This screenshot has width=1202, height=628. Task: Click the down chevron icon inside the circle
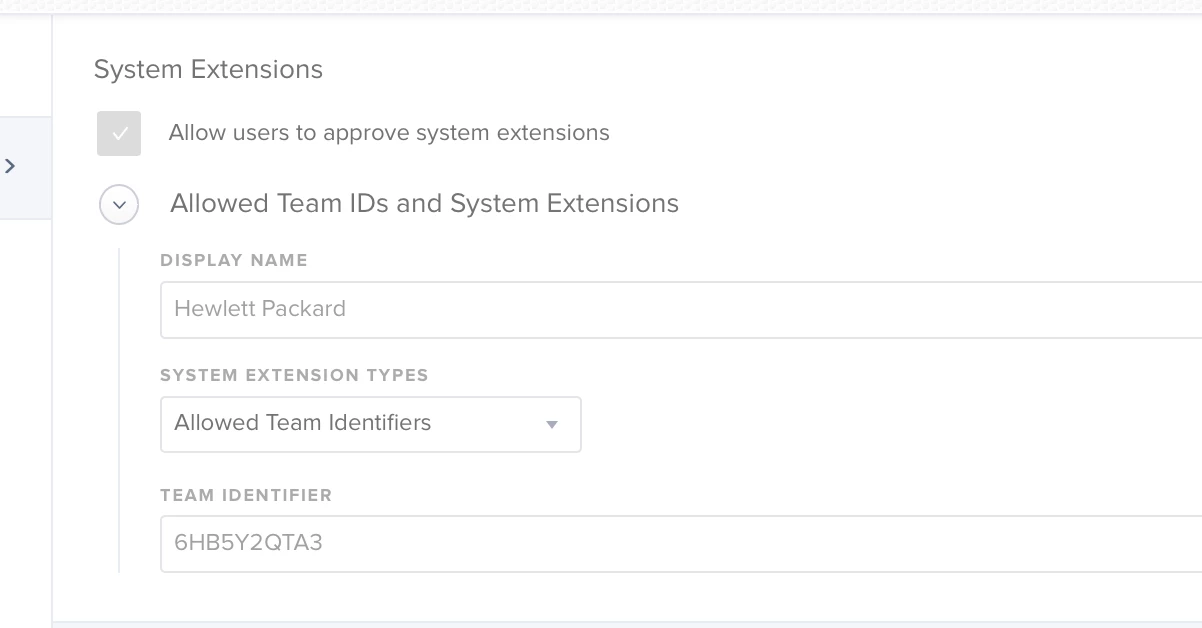(119, 204)
